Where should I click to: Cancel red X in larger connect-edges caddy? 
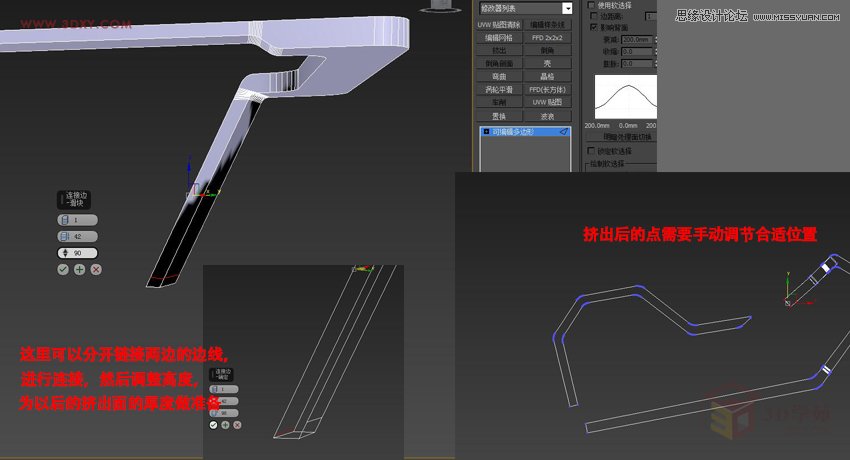point(96,269)
